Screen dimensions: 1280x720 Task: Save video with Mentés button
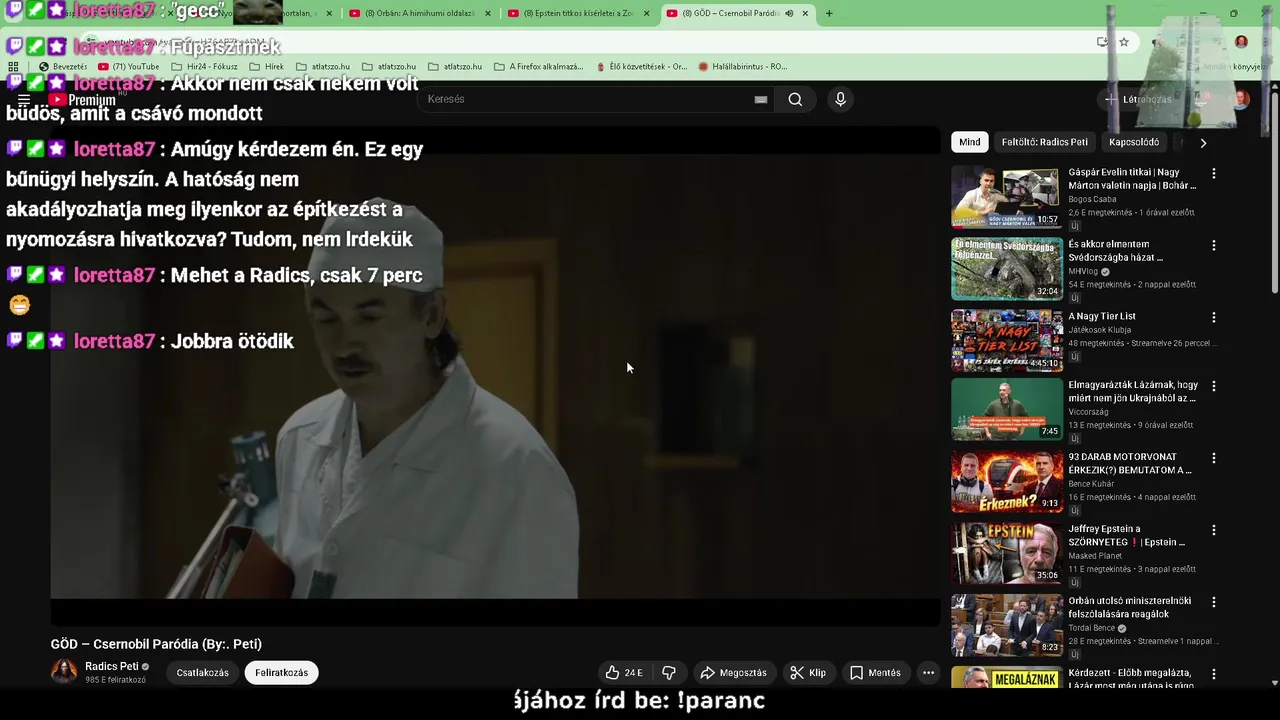pyautogui.click(x=875, y=673)
